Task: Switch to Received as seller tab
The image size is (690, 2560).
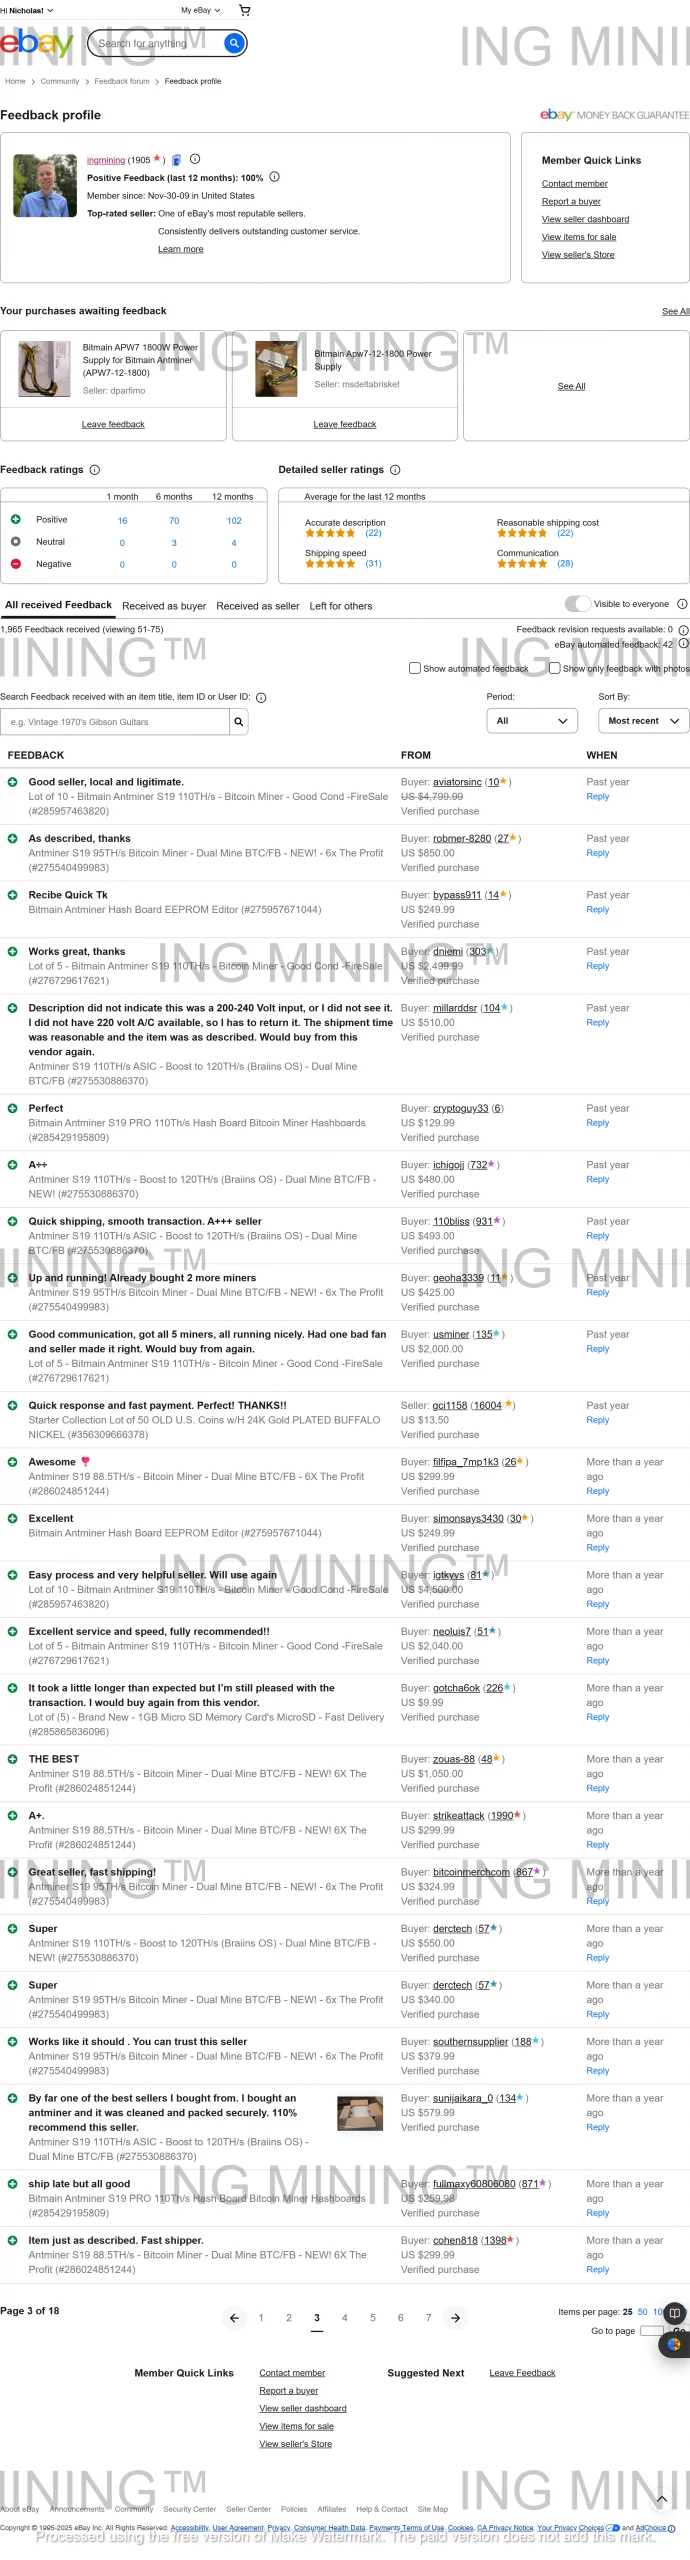Action: pos(258,606)
